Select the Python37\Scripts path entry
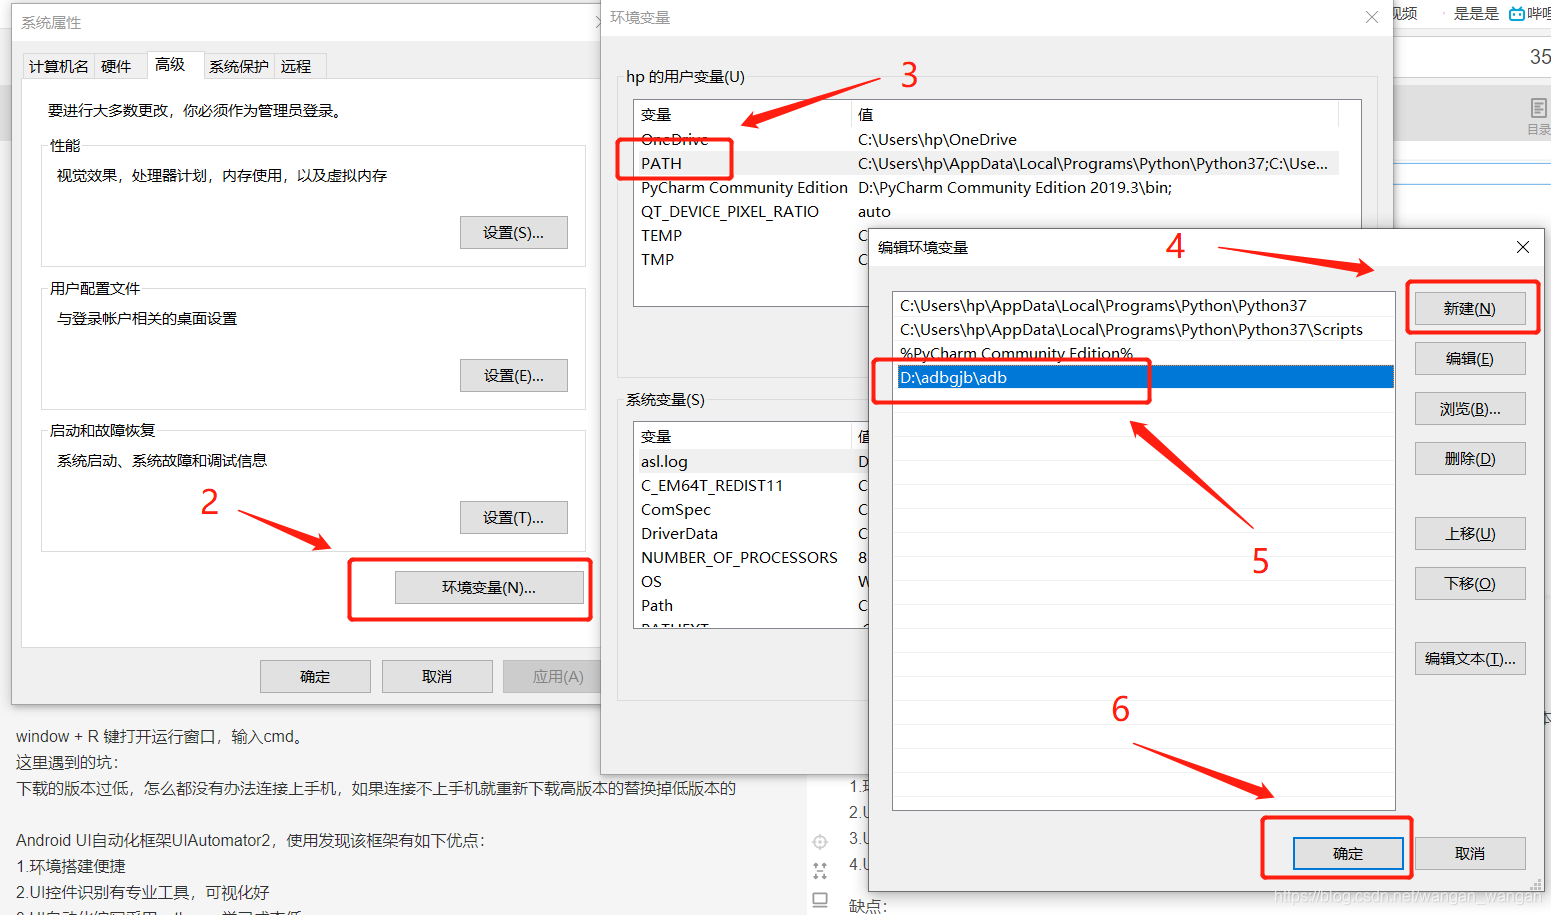 click(x=1144, y=329)
